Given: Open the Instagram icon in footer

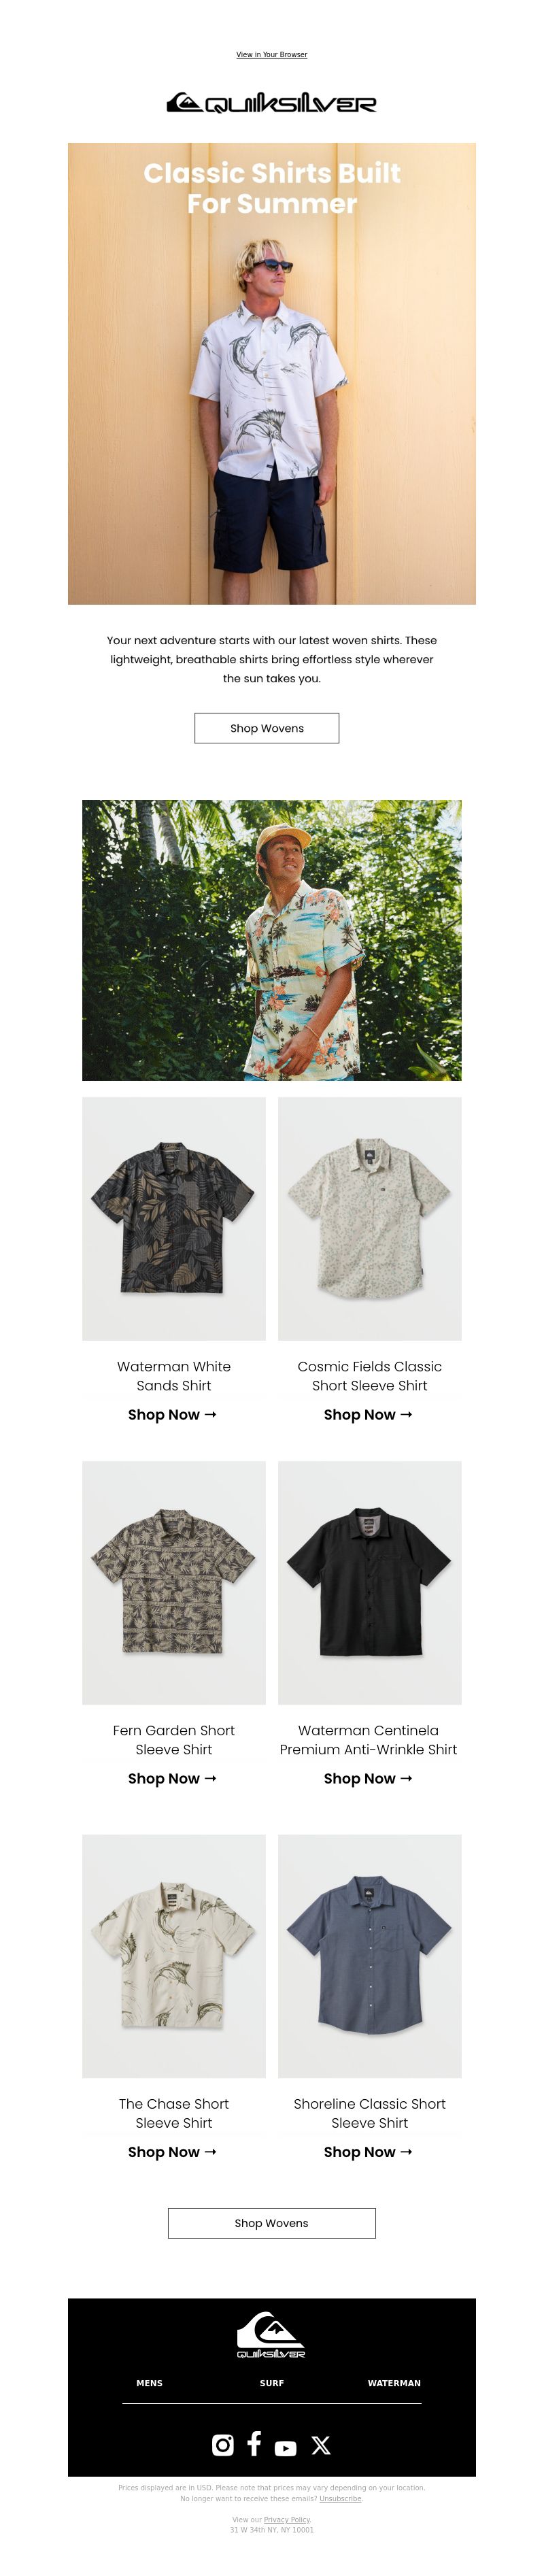Looking at the screenshot, I should (x=223, y=2444).
